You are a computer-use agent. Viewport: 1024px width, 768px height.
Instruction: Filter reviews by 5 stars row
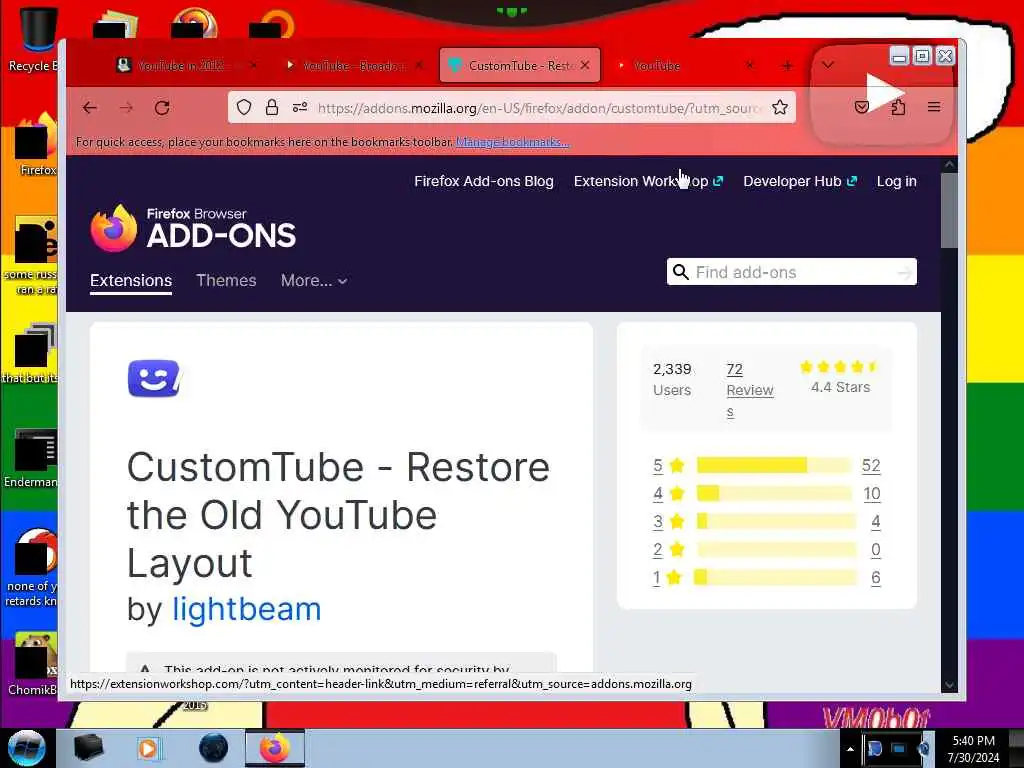tap(767, 466)
